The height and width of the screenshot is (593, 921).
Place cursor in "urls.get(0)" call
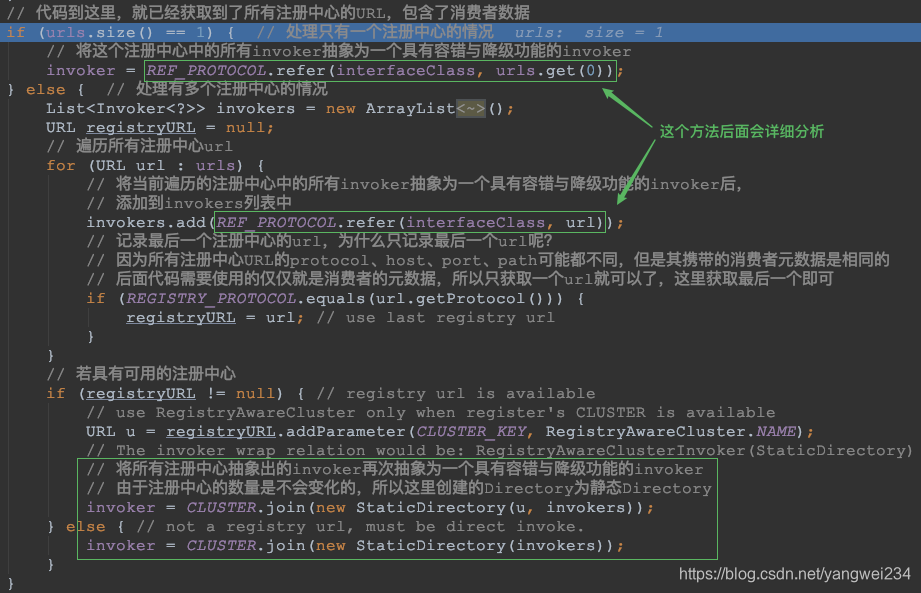[553, 70]
